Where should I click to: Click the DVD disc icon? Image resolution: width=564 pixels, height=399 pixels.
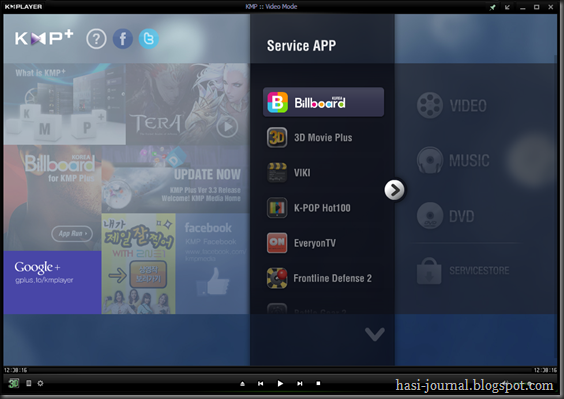click(x=430, y=216)
